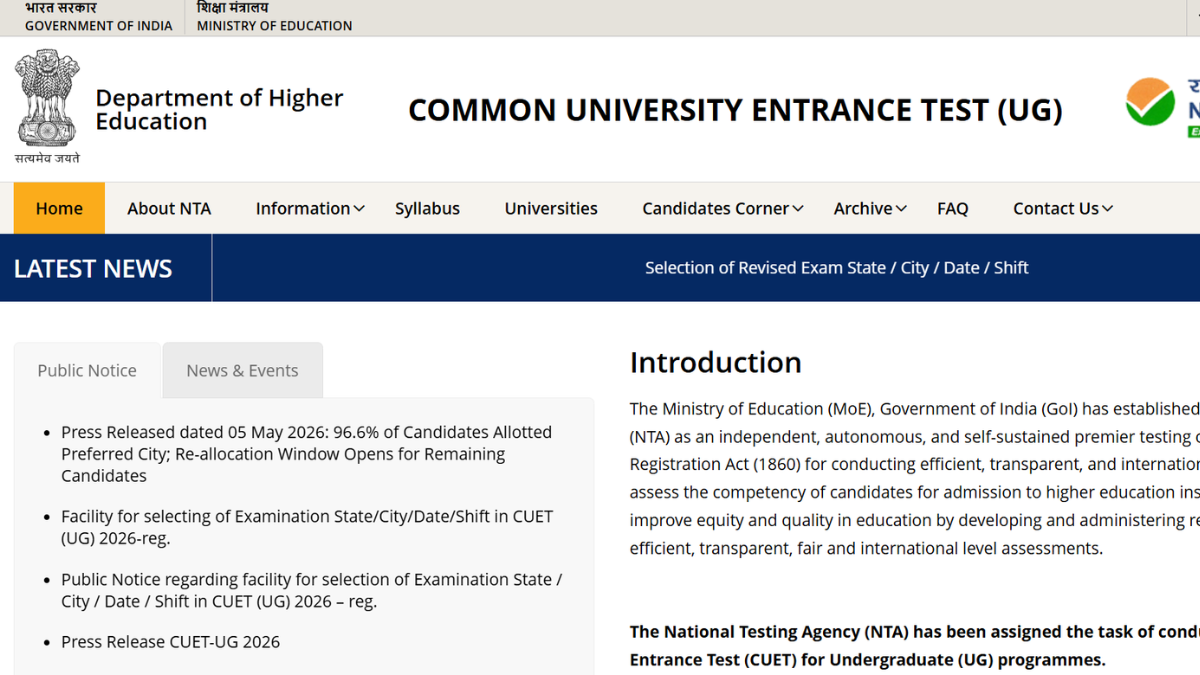Expand the Information menu chevron
The width and height of the screenshot is (1200, 675).
pos(359,209)
